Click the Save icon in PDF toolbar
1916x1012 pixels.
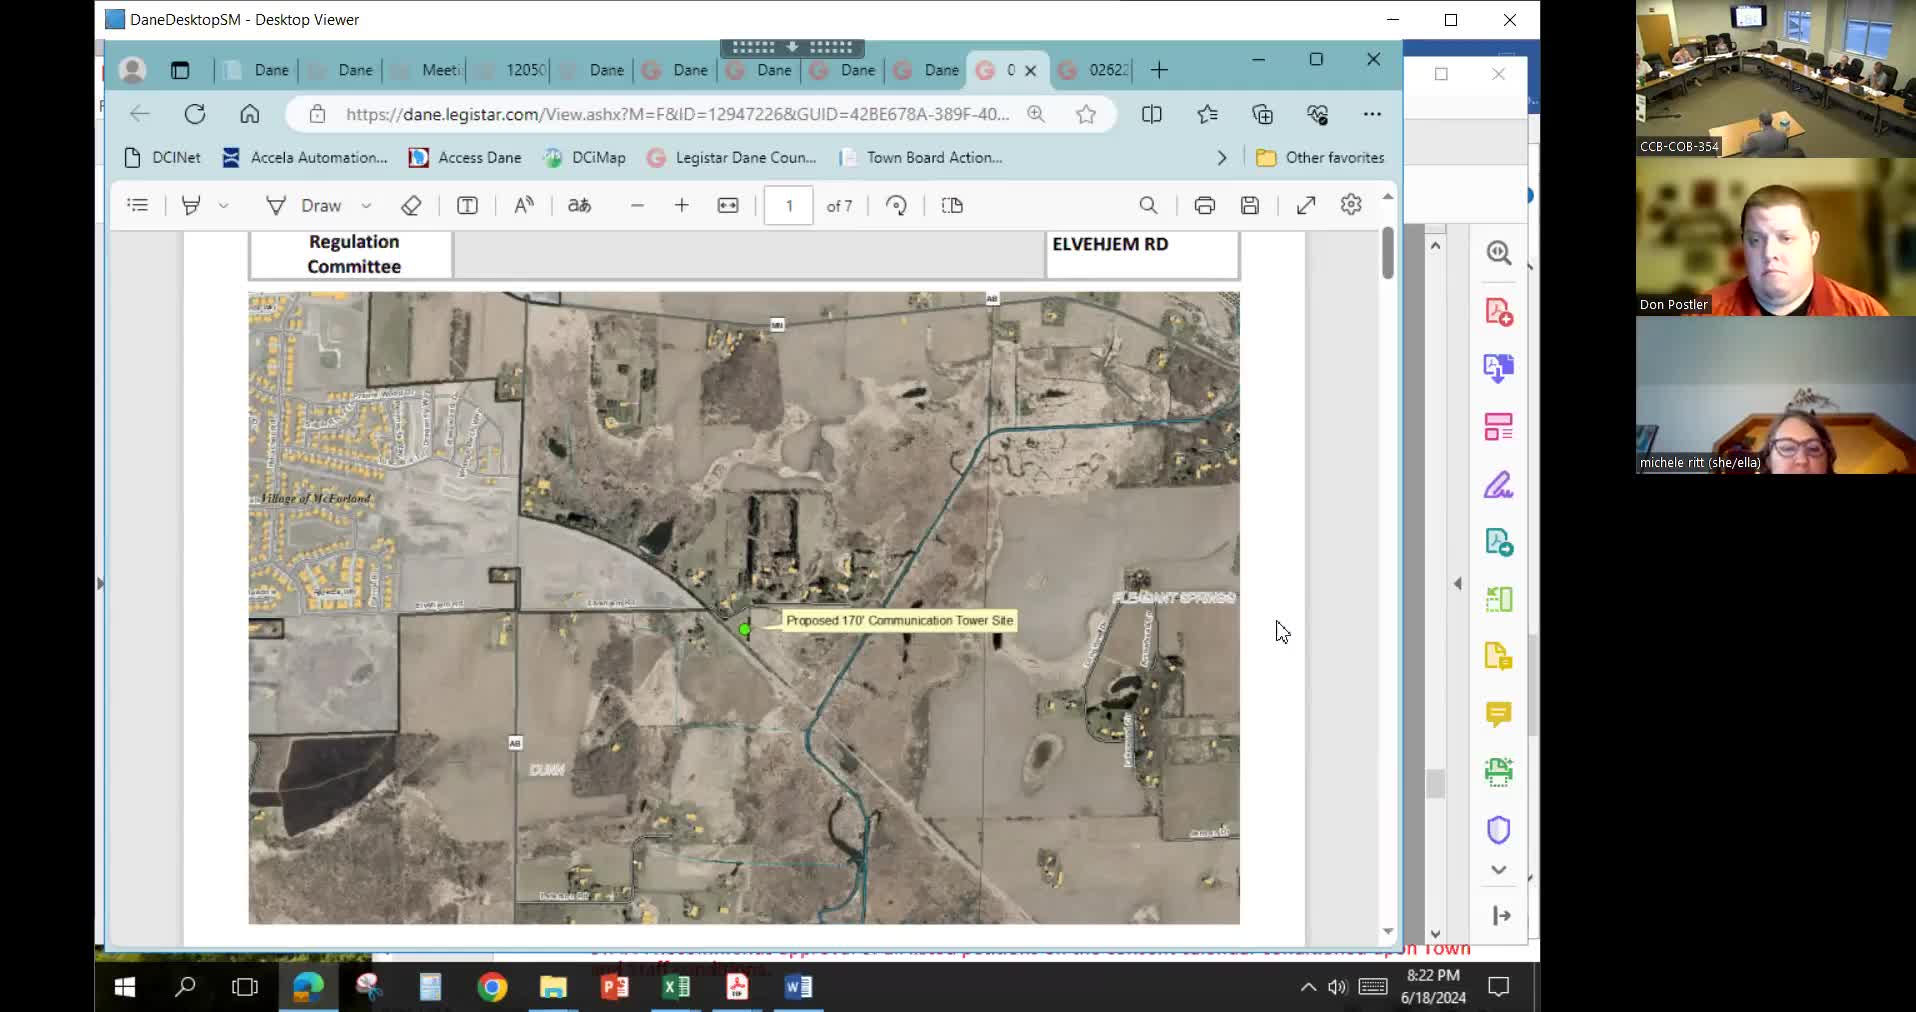coord(1249,205)
